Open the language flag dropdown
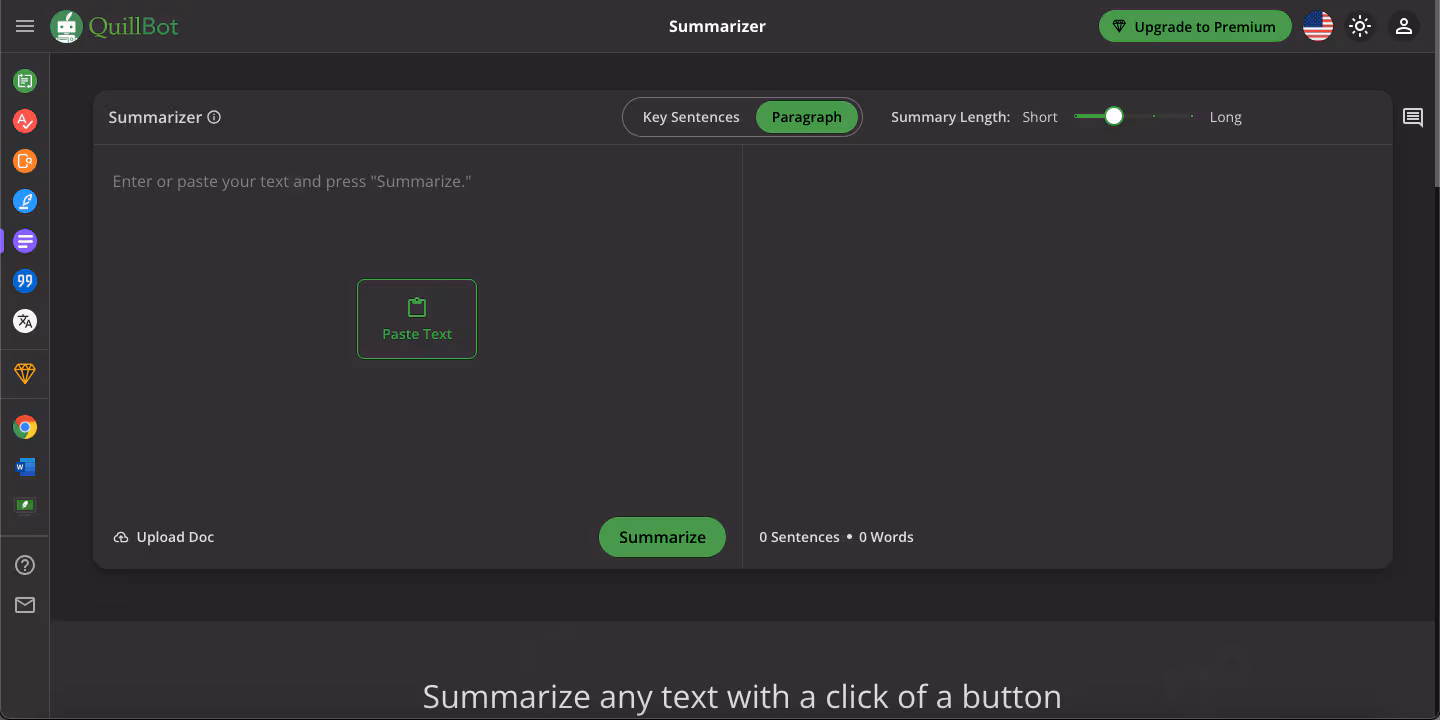The height and width of the screenshot is (720, 1440). (1318, 27)
